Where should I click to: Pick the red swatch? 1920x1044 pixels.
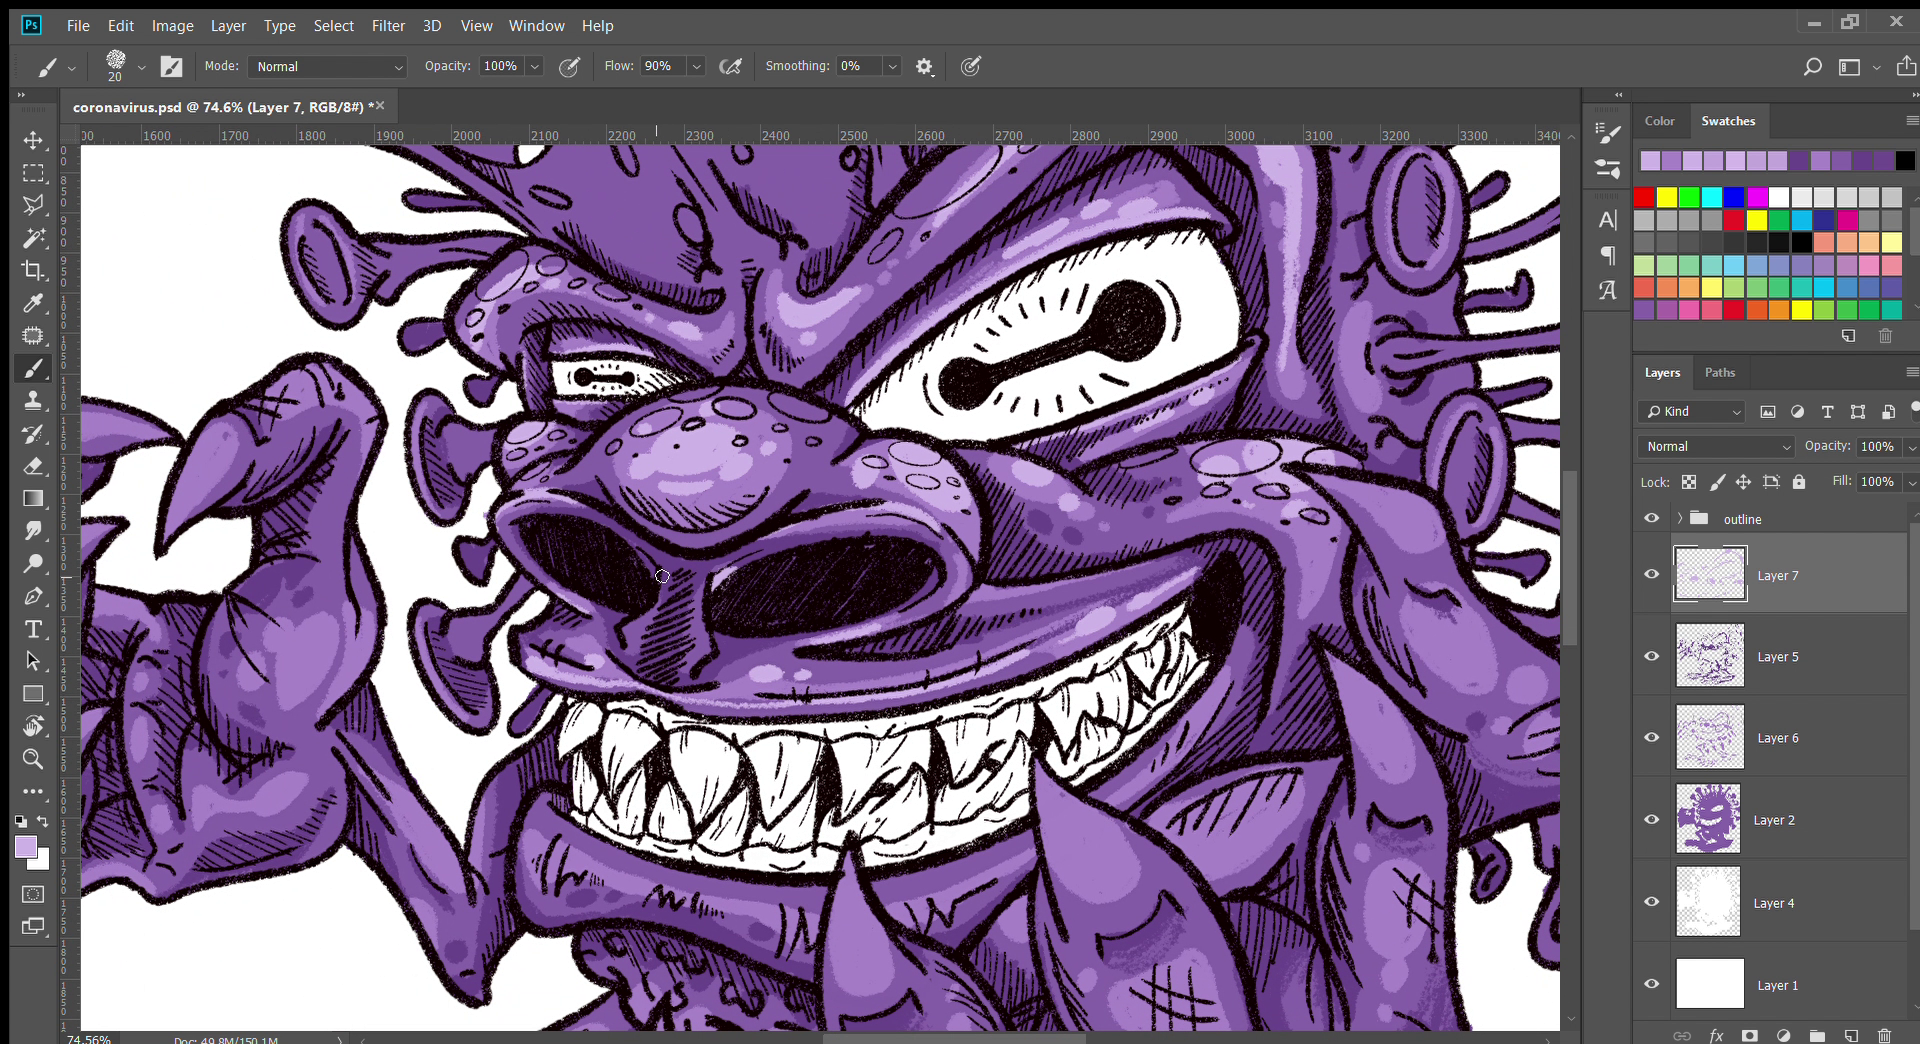point(1644,197)
